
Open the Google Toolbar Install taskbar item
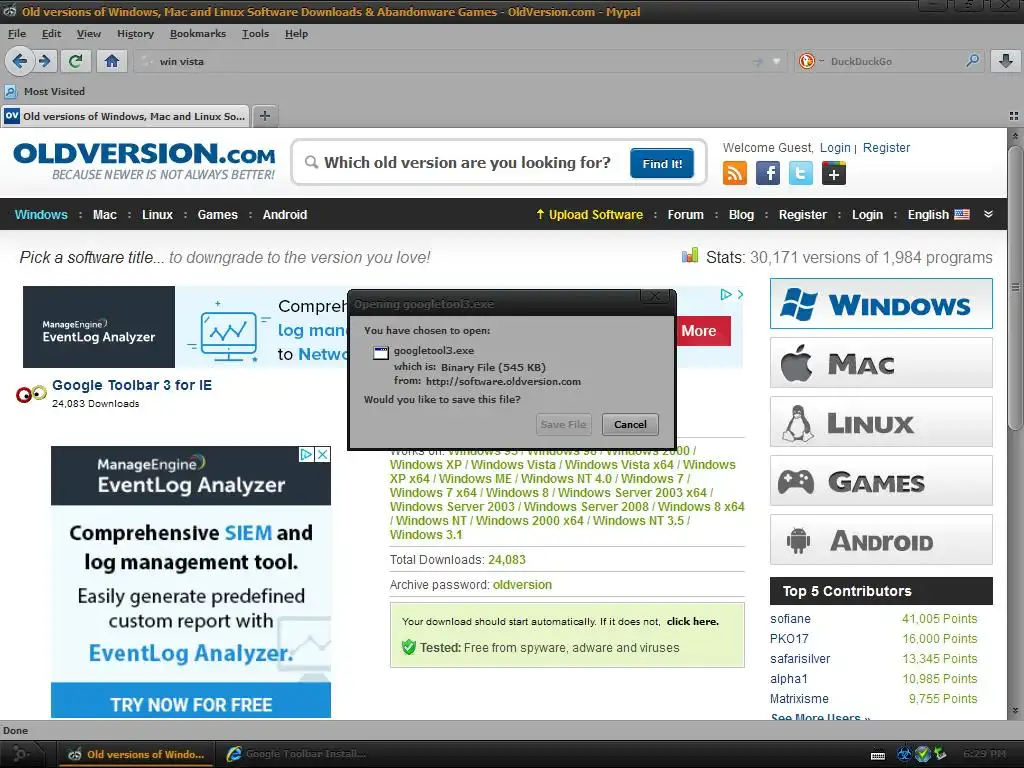pos(295,754)
